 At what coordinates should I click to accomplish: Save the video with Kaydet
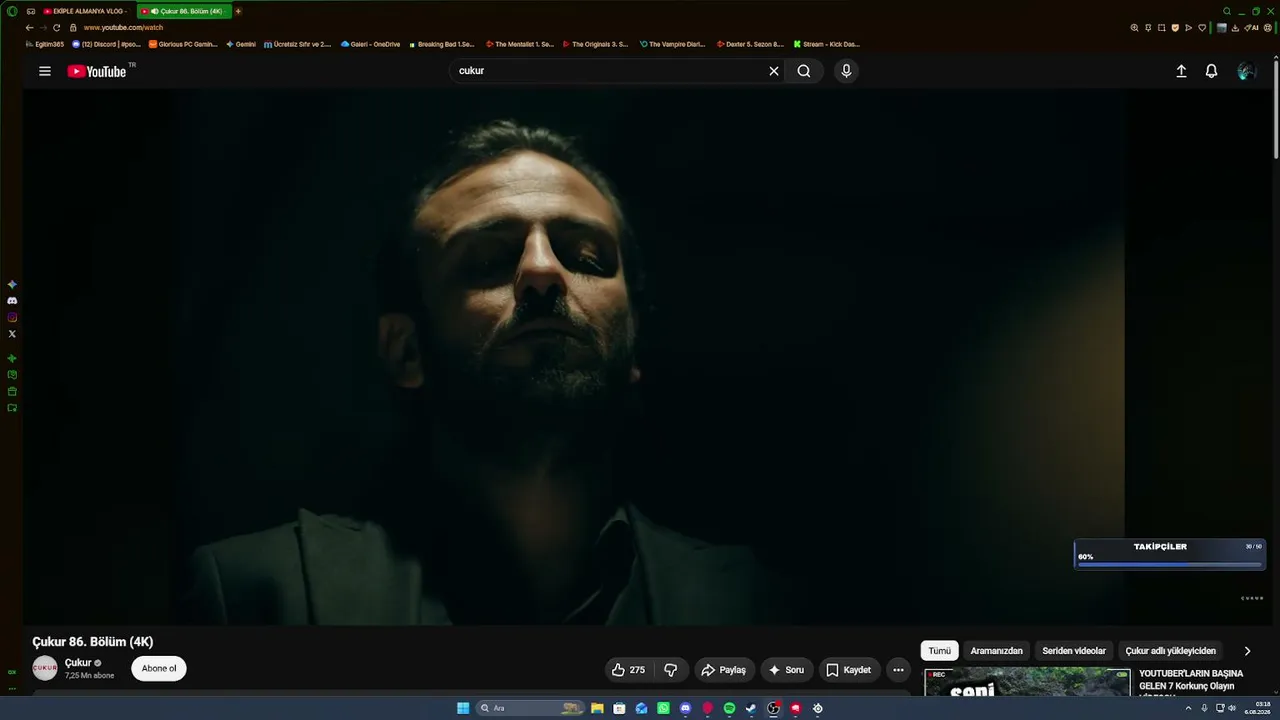pyautogui.click(x=849, y=670)
